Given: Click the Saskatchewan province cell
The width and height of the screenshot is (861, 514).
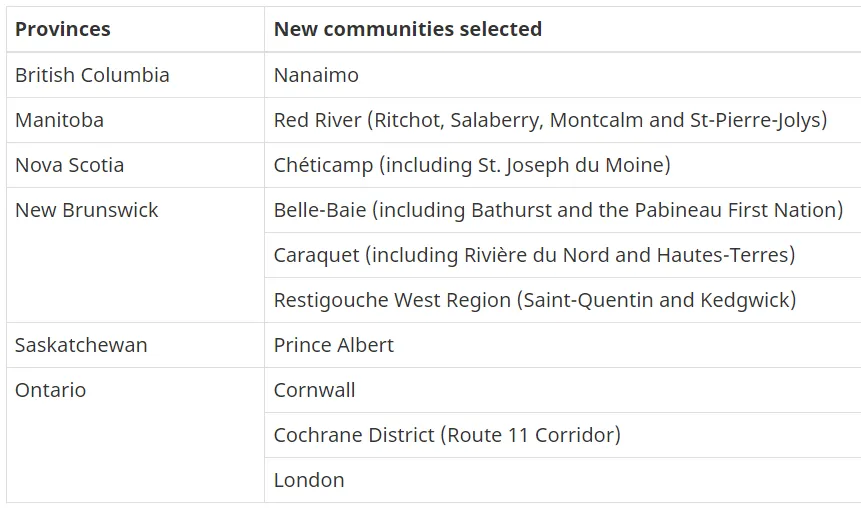Looking at the screenshot, I should (x=81, y=345).
